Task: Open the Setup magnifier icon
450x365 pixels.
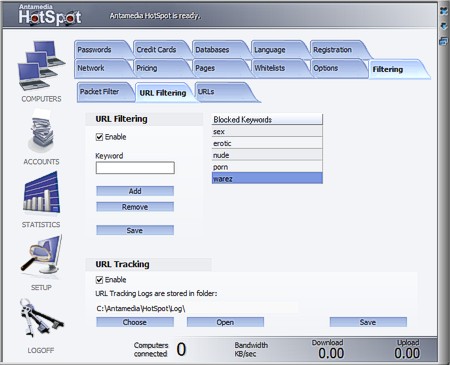Action: tap(42, 255)
